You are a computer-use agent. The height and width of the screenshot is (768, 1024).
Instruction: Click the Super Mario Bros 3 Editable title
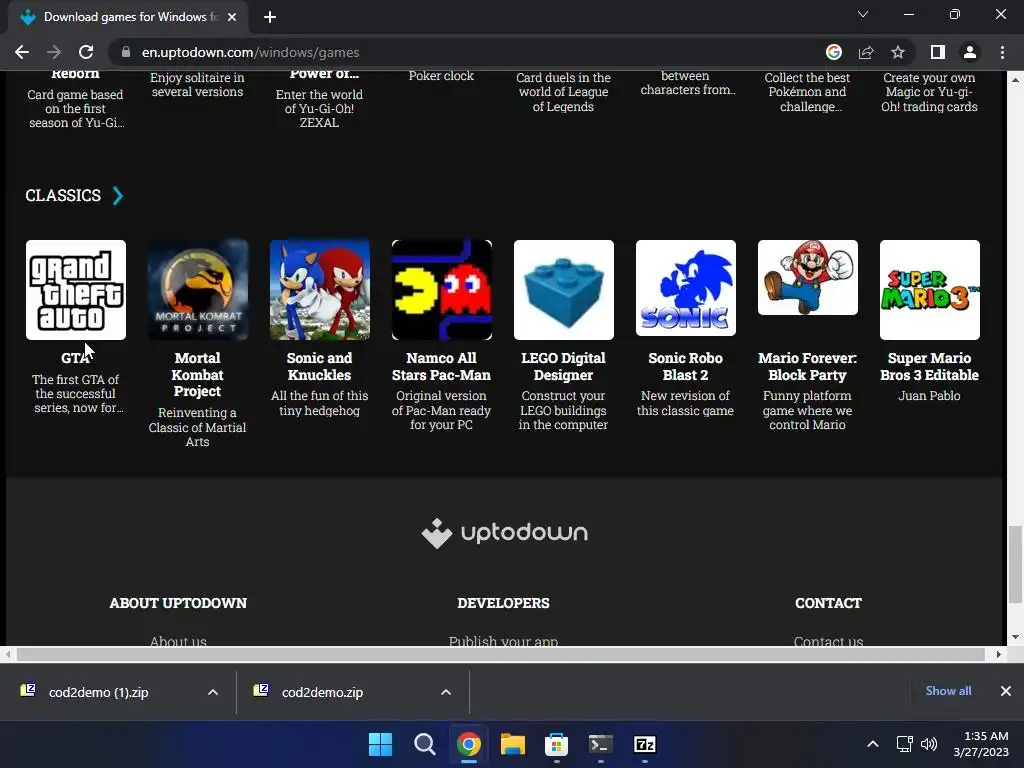click(929, 366)
